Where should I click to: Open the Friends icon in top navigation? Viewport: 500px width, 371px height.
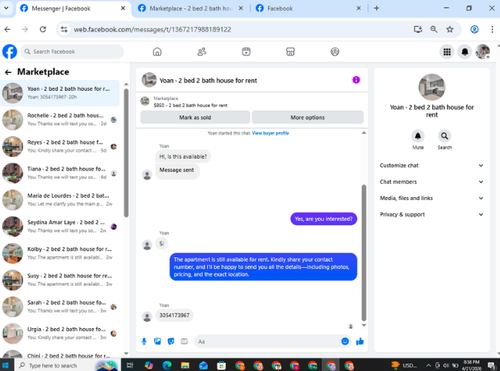[x=202, y=52]
